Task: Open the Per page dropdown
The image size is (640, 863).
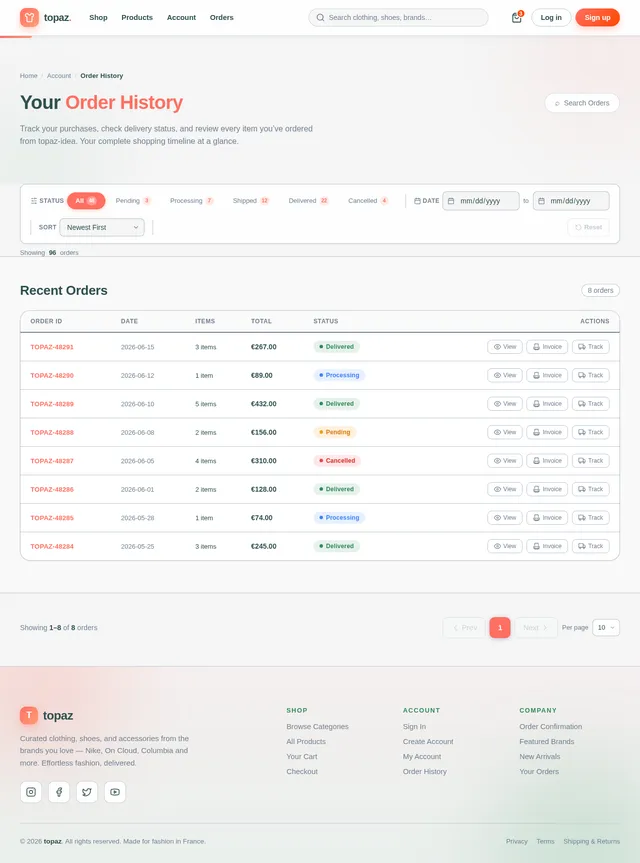Action: click(606, 627)
